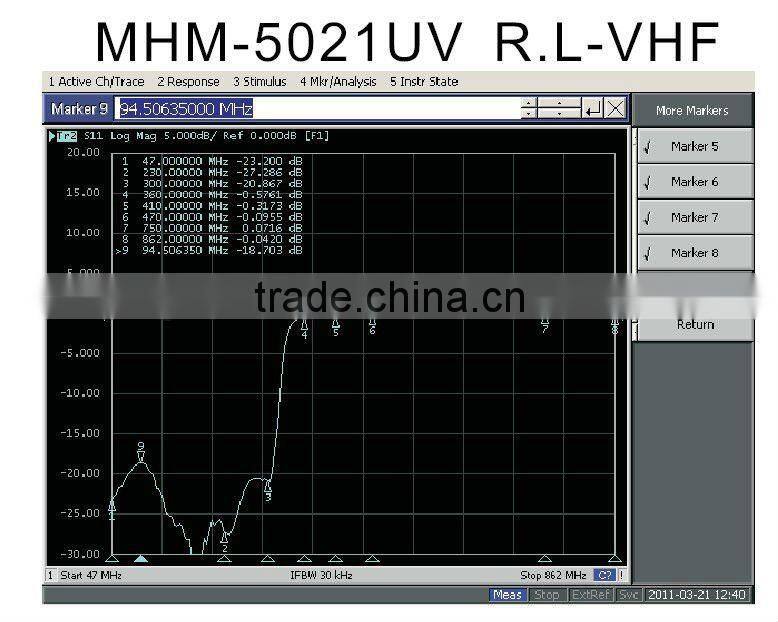The image size is (778, 622).
Task: Click the Svc status indicator
Action: coord(628,594)
